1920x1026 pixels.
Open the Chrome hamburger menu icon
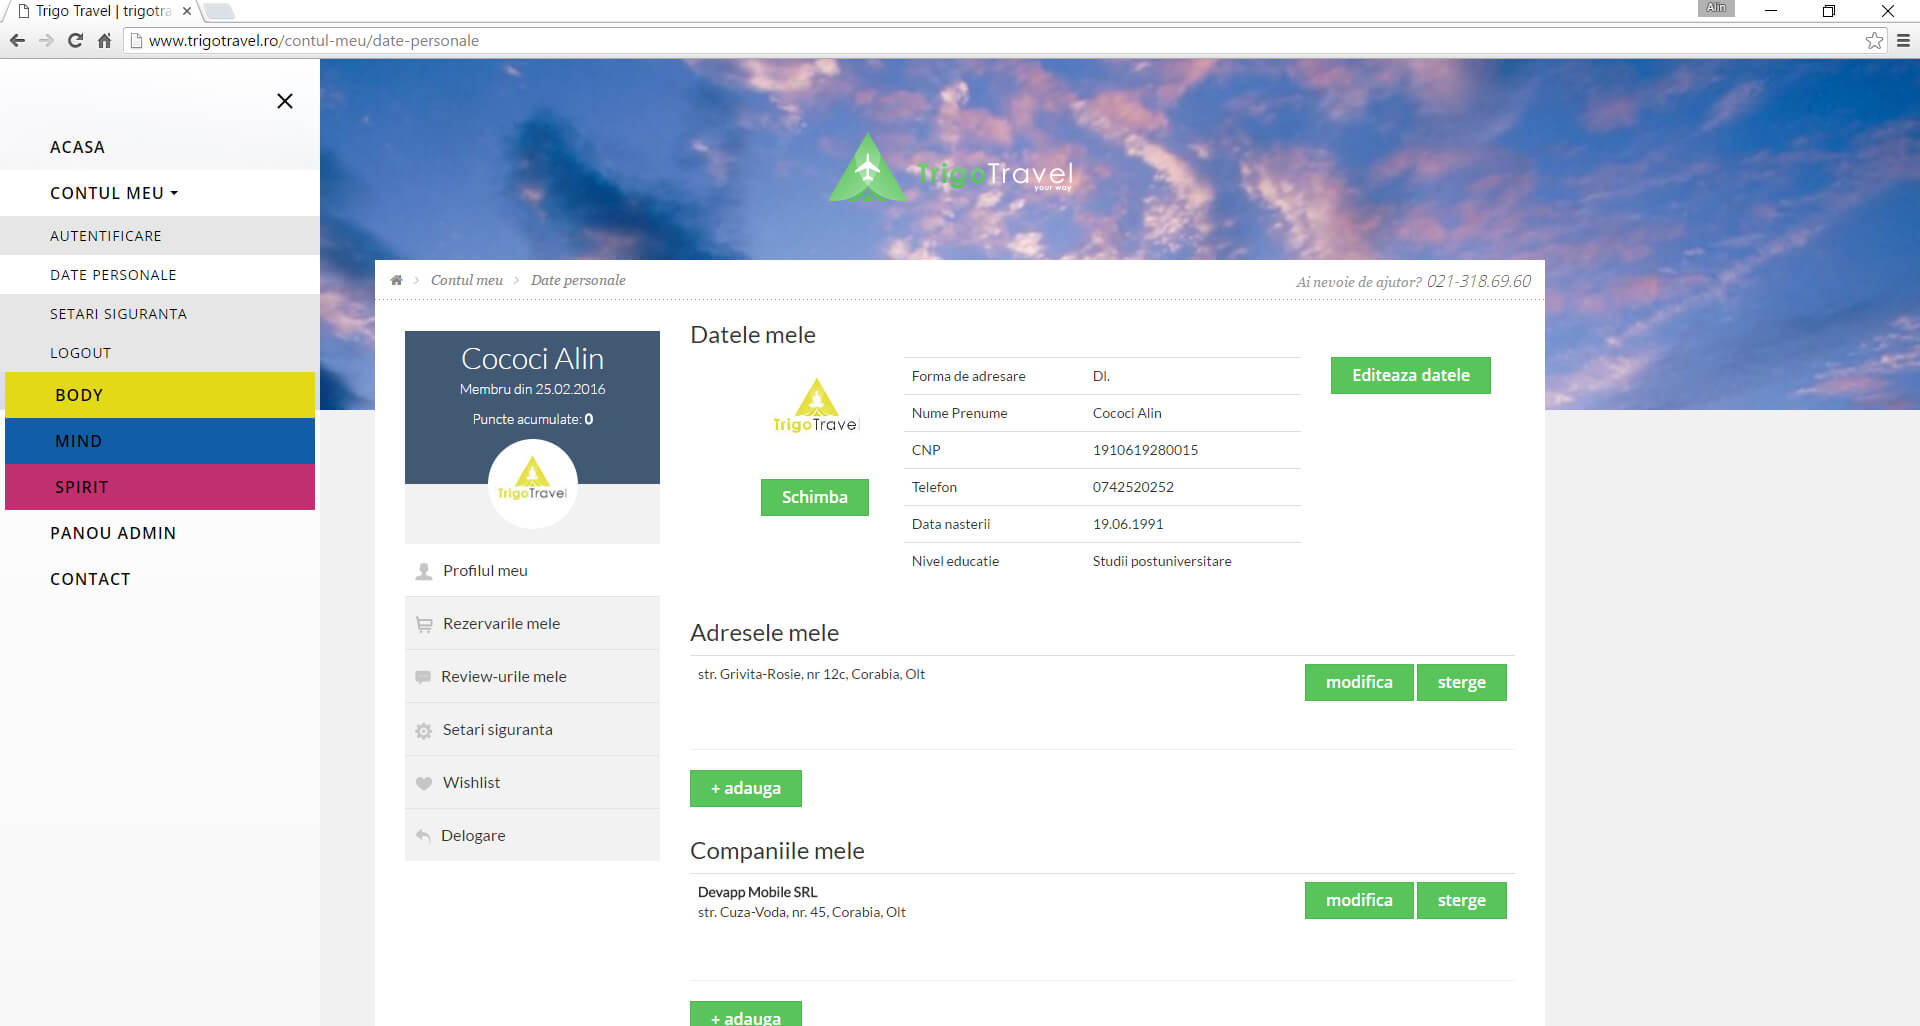(1903, 41)
